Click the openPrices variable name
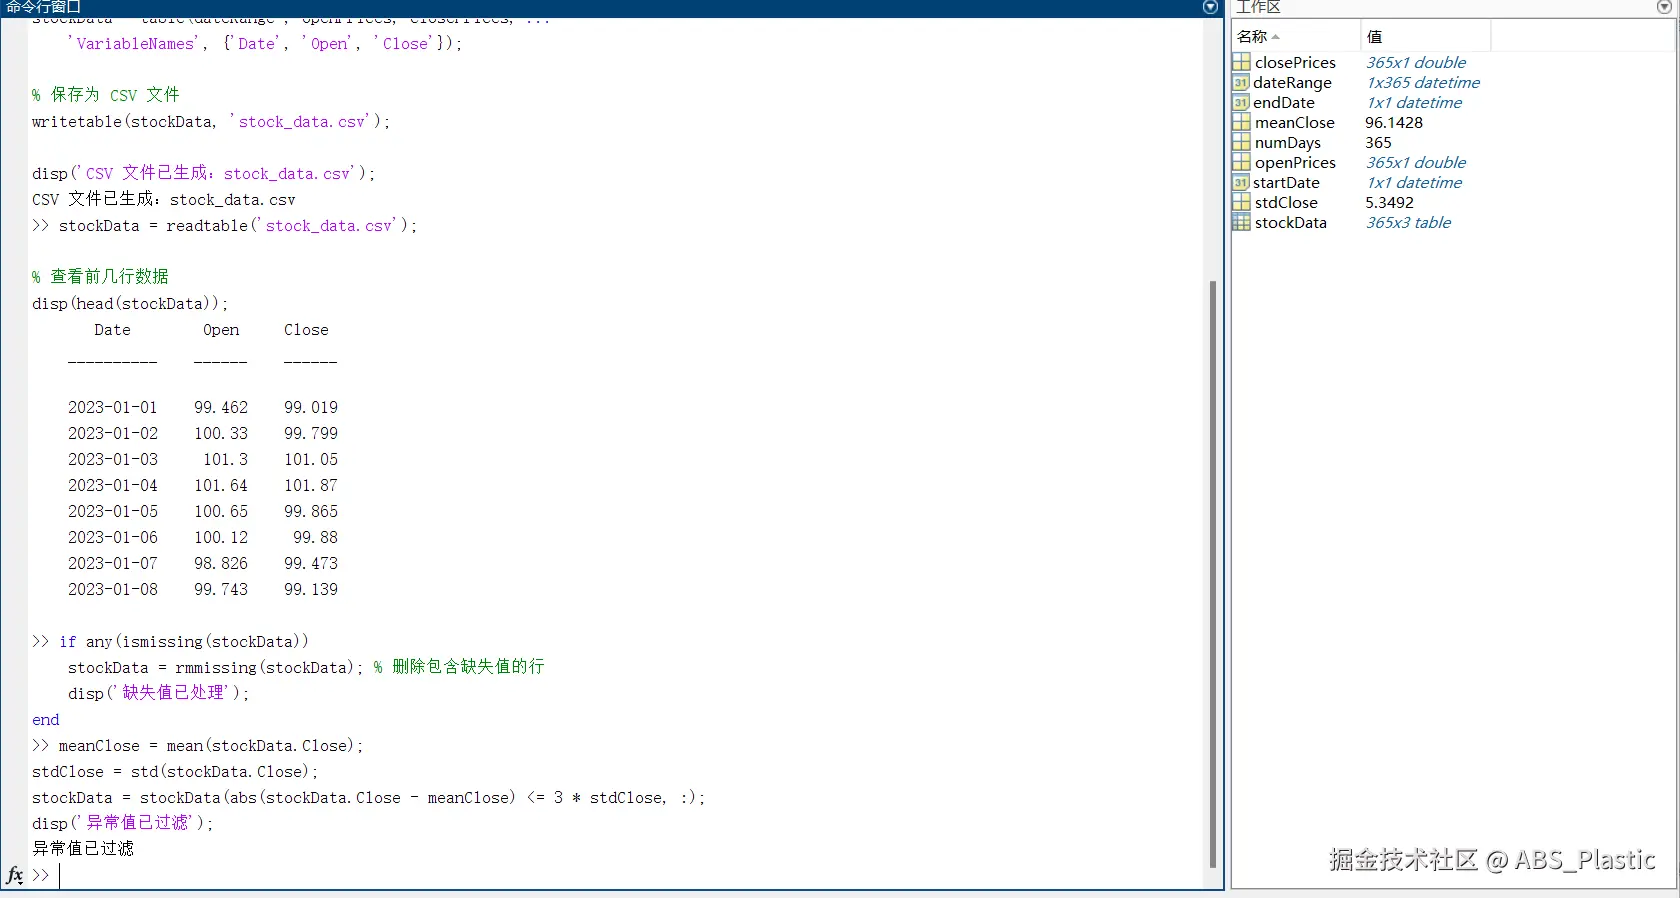 coord(1295,162)
